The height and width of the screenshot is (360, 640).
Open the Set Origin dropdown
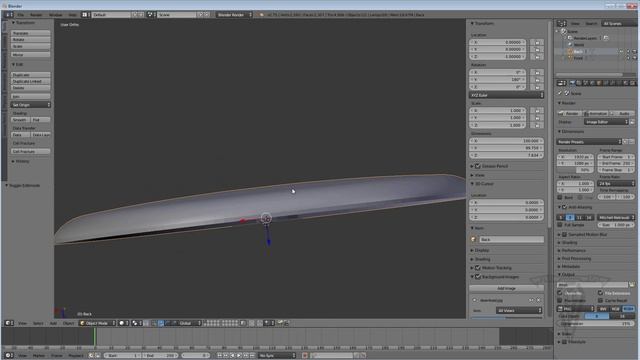pyautogui.click(x=31, y=105)
